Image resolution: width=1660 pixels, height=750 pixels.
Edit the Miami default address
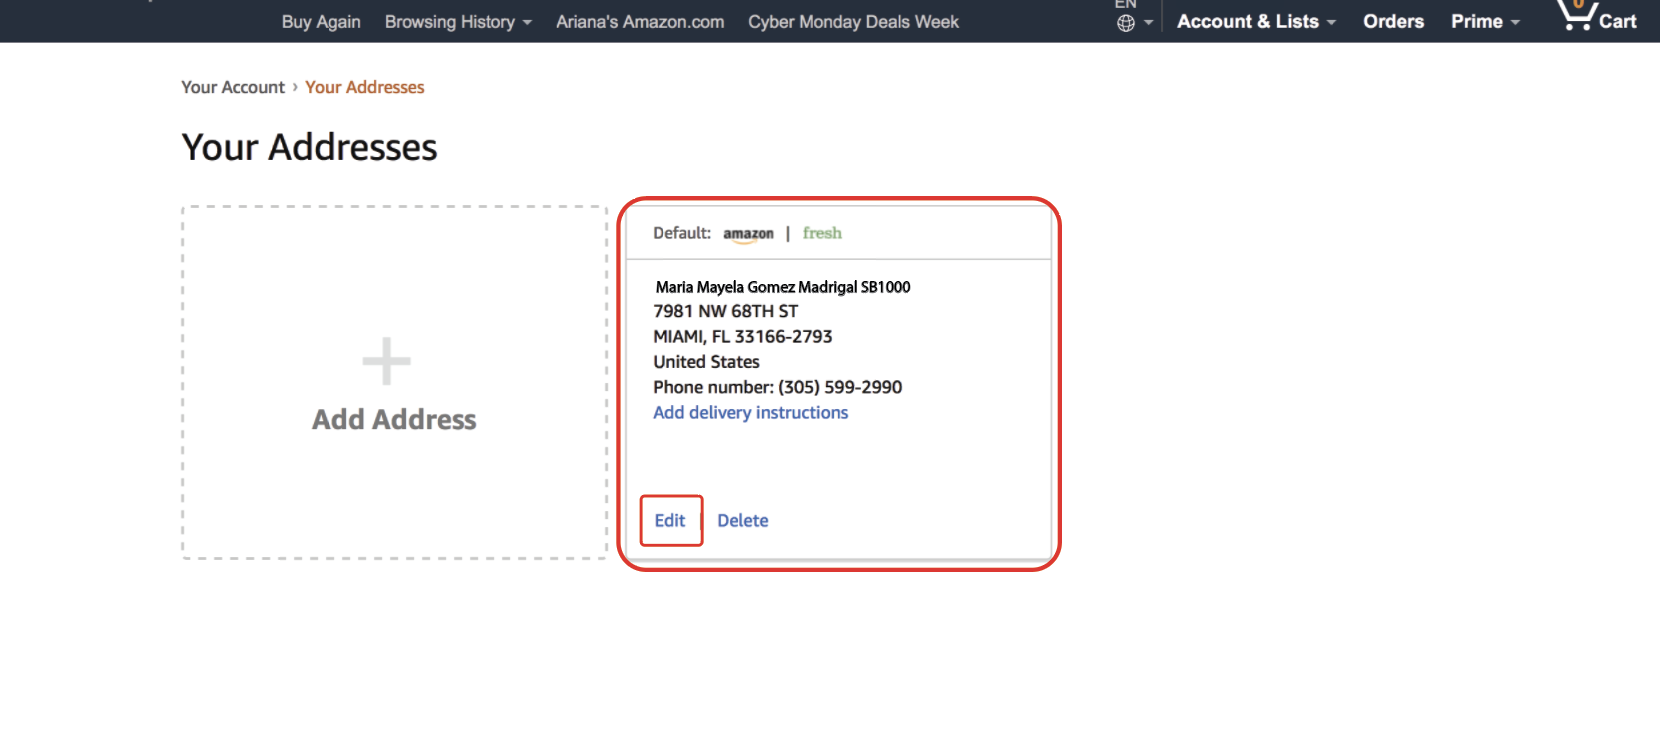(670, 520)
